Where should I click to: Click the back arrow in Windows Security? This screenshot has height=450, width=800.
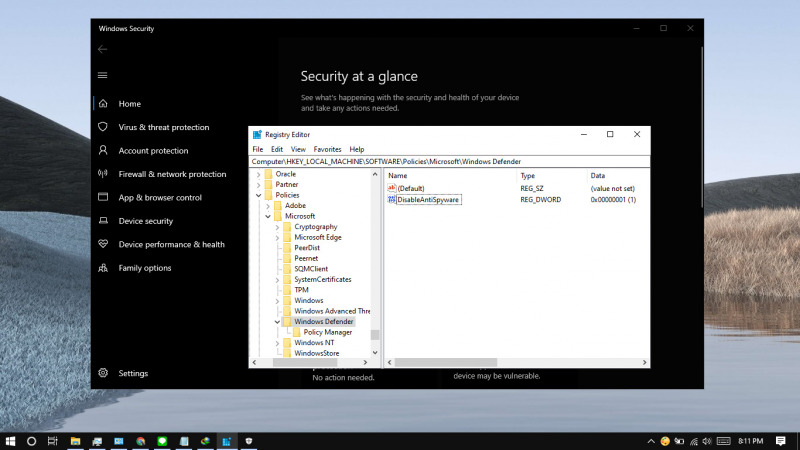(103, 49)
